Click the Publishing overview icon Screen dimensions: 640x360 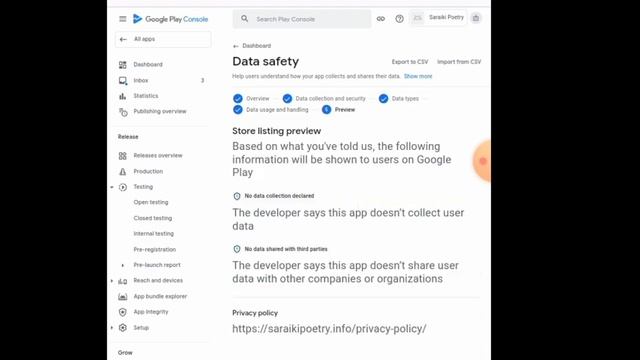[x=123, y=111]
